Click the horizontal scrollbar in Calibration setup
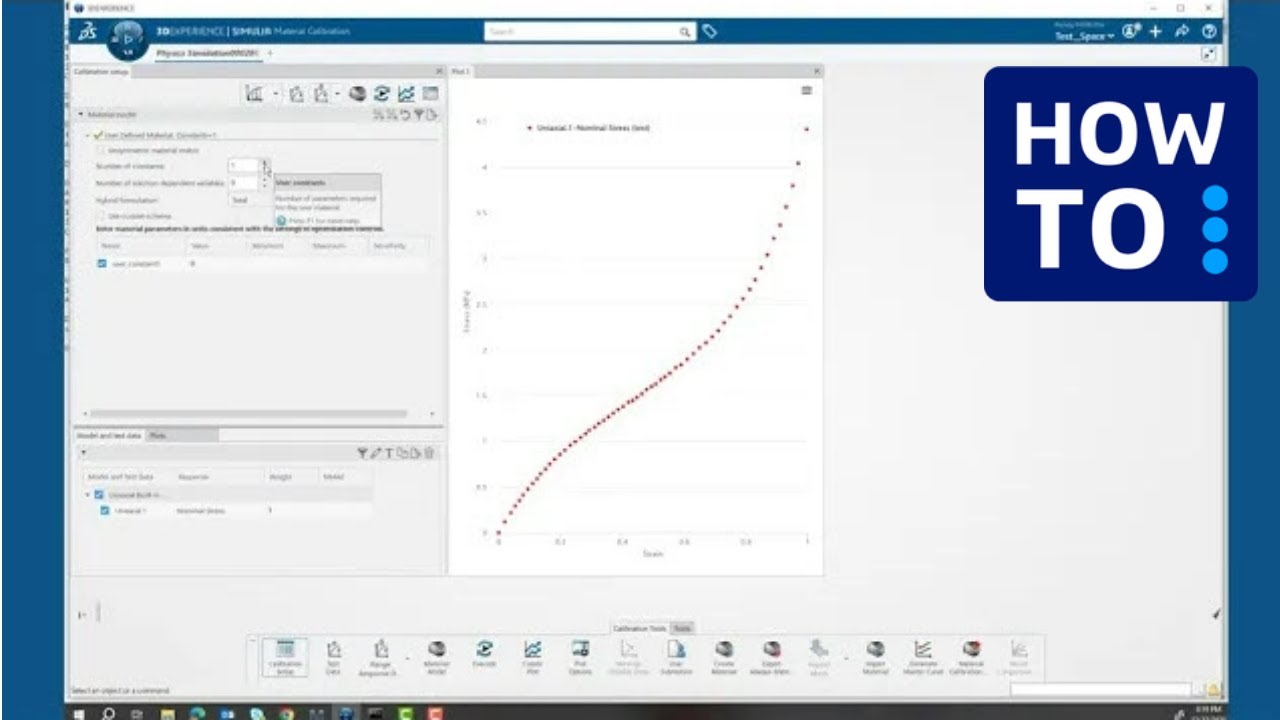Viewport: 1280px width, 720px height. [250, 413]
